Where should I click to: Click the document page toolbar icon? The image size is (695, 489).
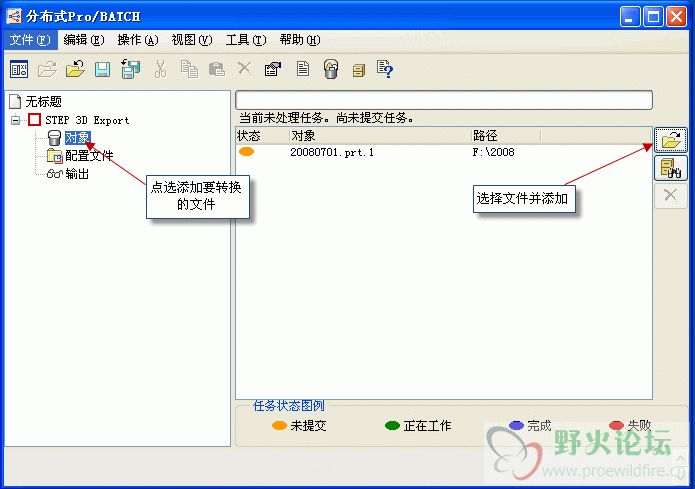point(303,69)
